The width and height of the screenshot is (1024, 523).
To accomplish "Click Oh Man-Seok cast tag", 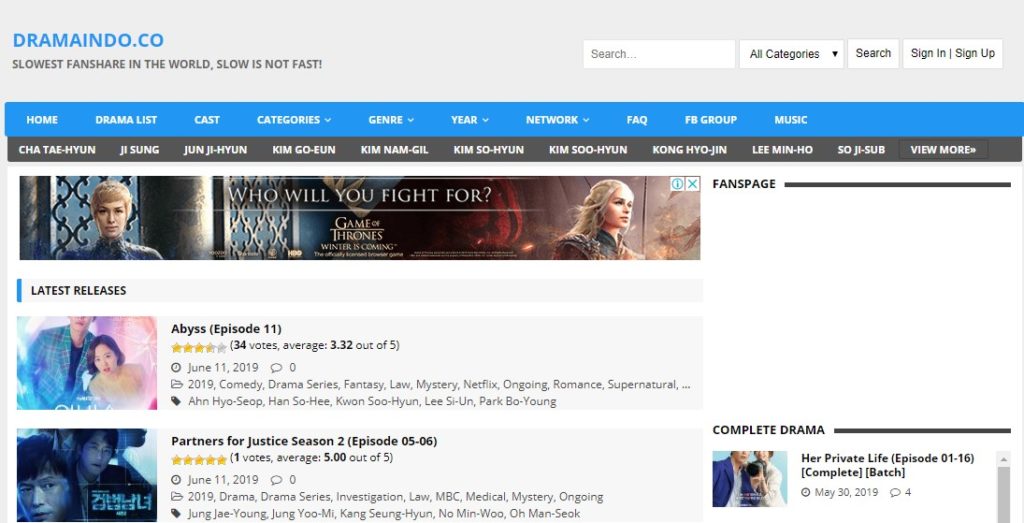I will click(545, 513).
